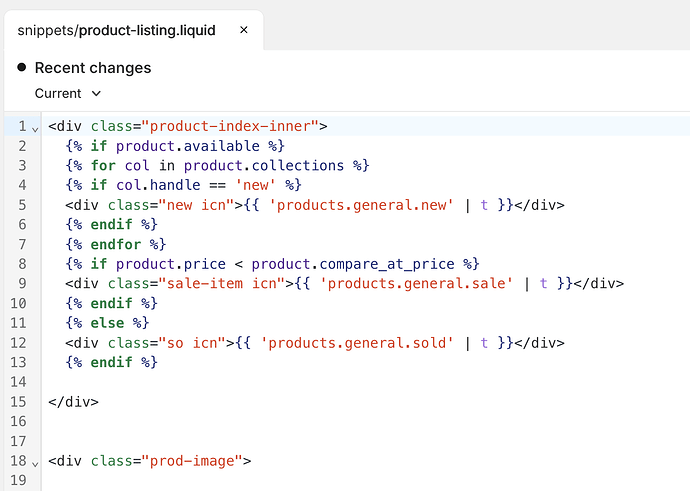The image size is (690, 491).
Task: Collapse the prod-image div at line 18
Action: 35,462
